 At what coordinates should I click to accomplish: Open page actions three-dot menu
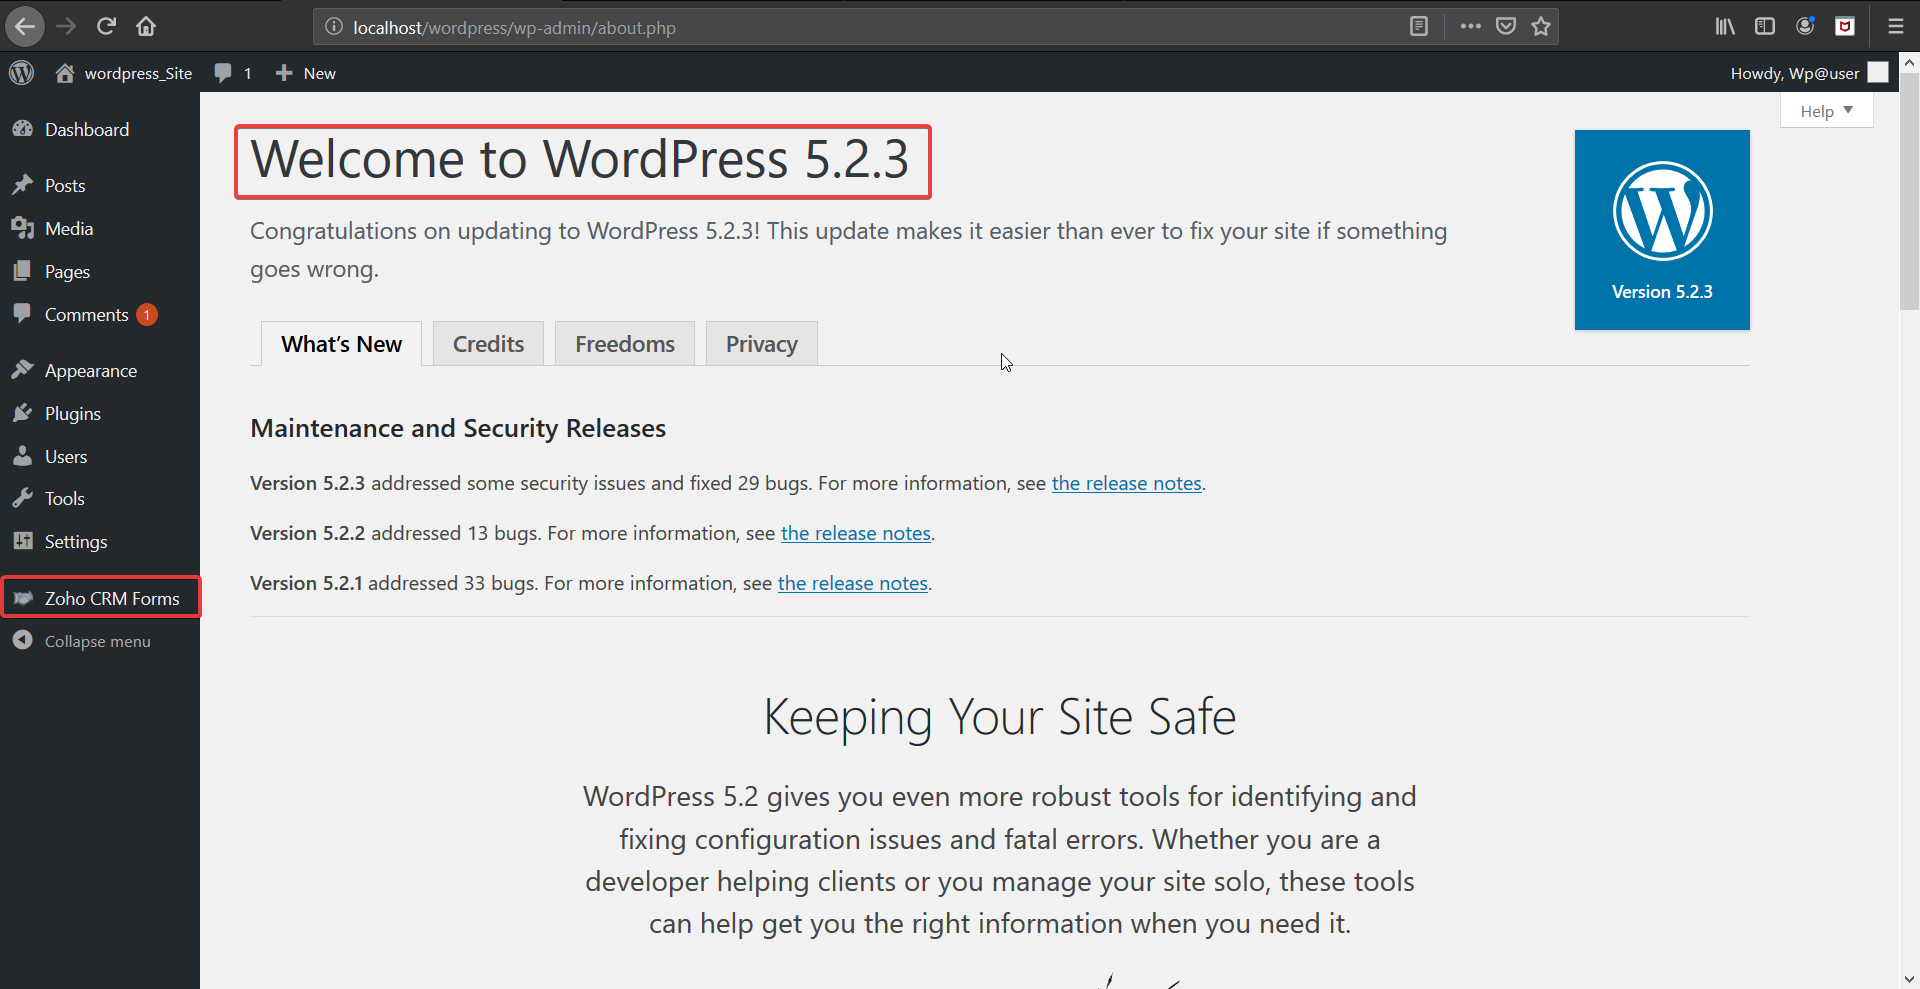pos(1470,27)
